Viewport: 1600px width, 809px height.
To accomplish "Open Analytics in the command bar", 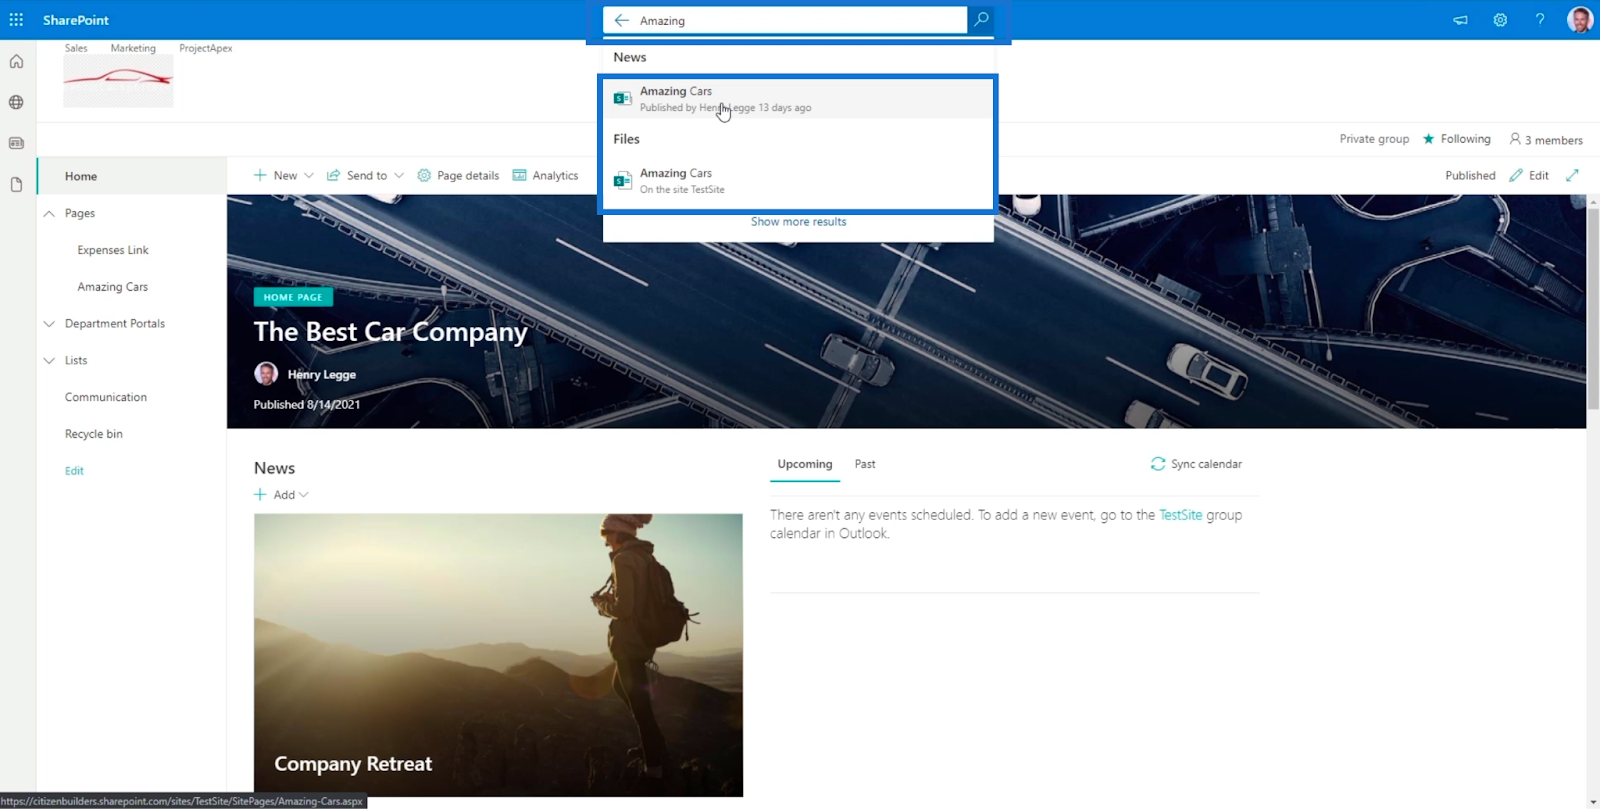I will [545, 175].
